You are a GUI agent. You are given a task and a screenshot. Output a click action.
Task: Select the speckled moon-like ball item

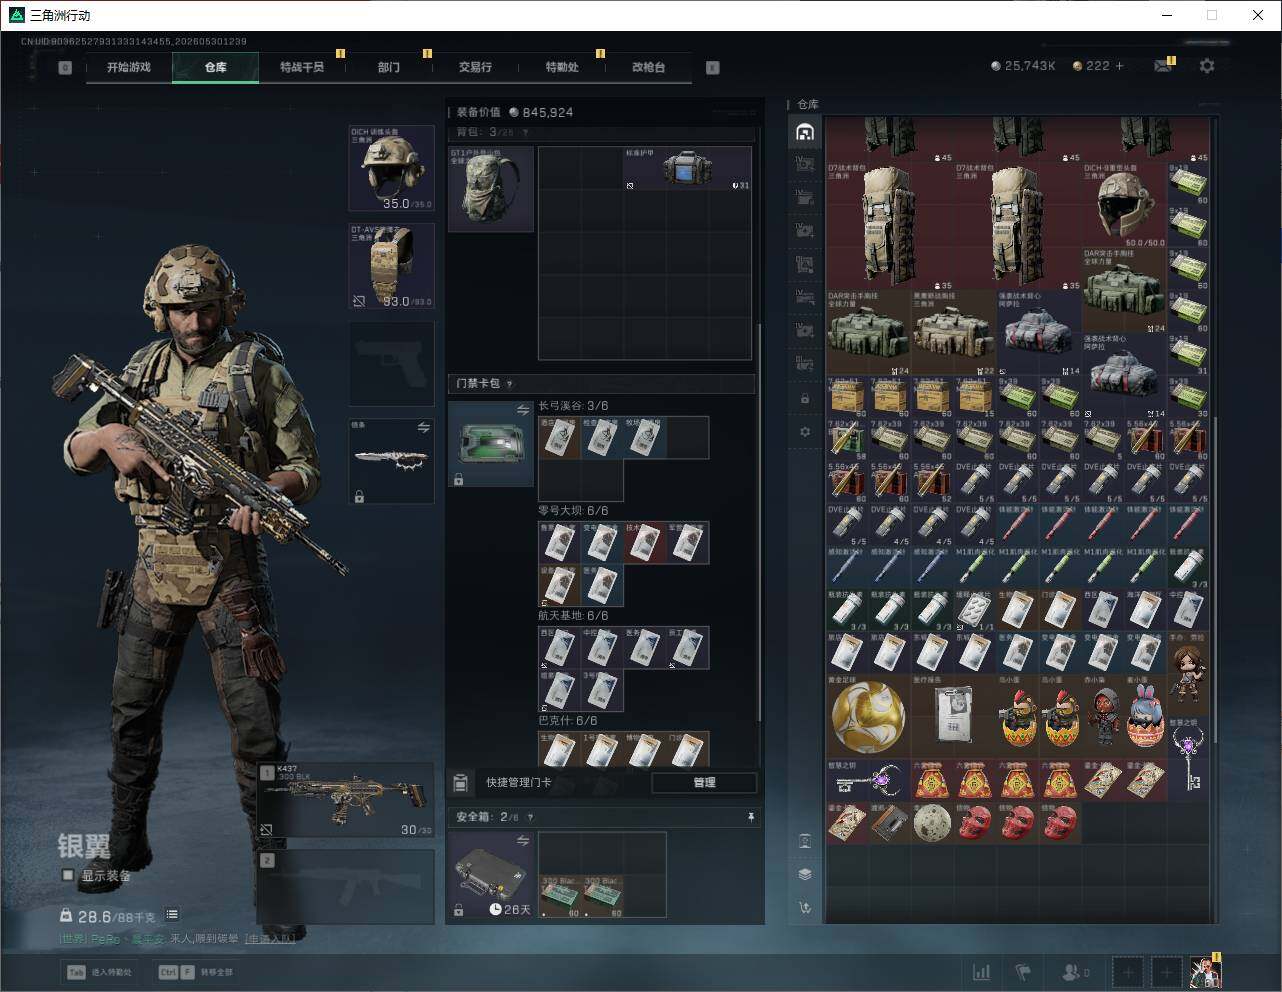(932, 822)
